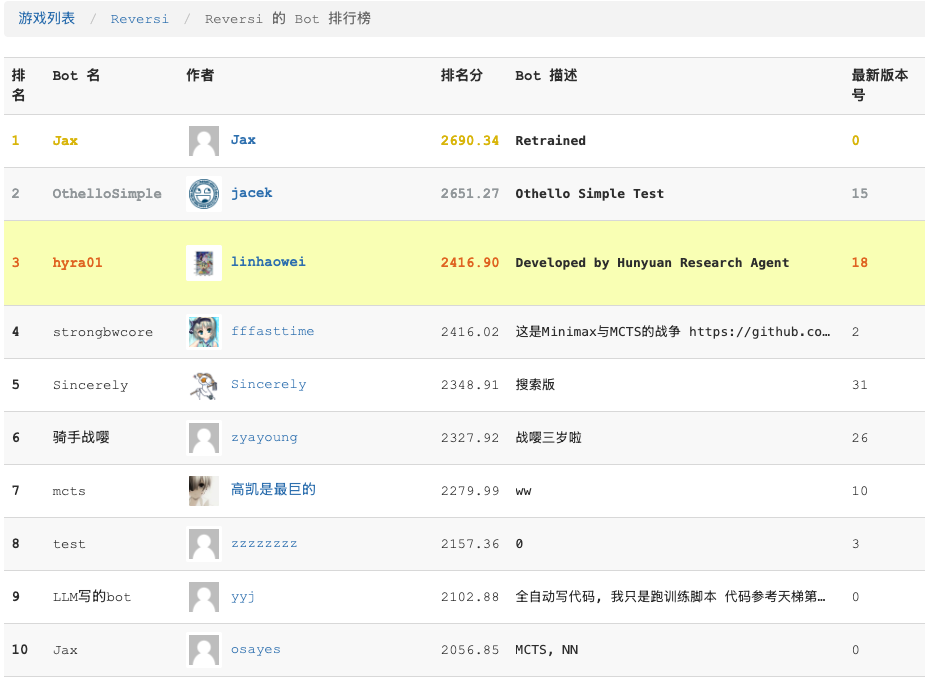Click zyayoung's default avatar
Viewport: 925px width, 679px height.
204,438
